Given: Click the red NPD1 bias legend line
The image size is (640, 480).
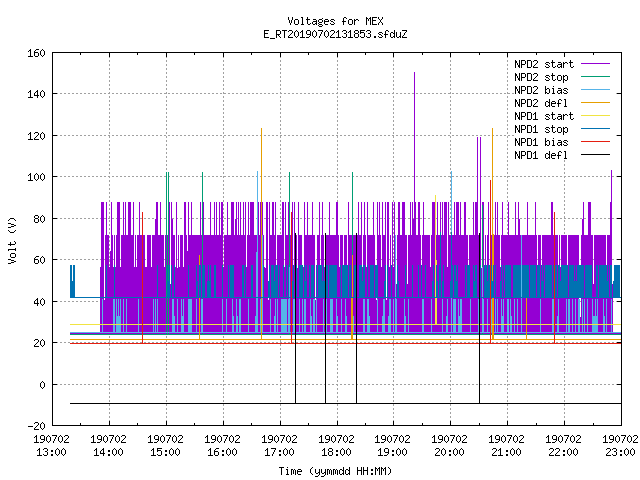Looking at the screenshot, I should click(595, 142).
